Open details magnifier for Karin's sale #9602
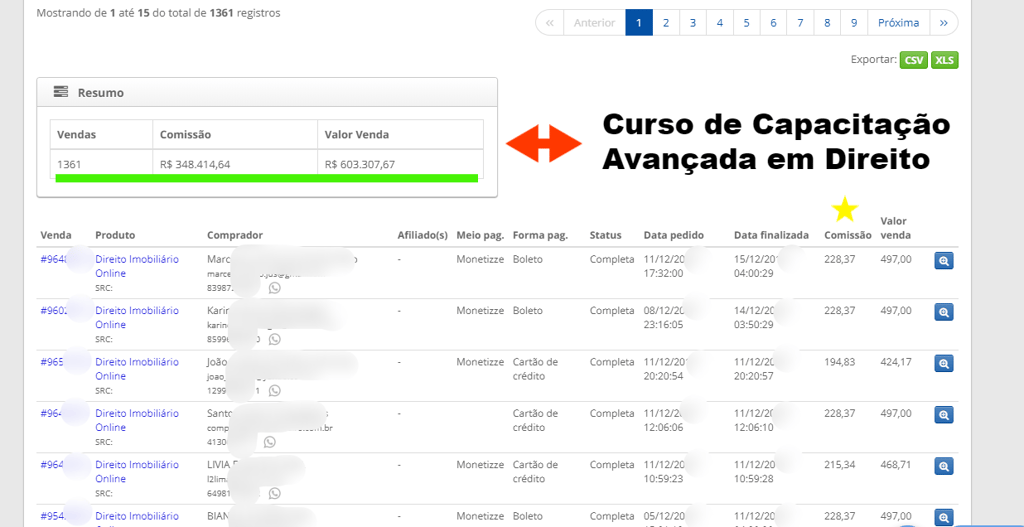The image size is (1024, 527). 944,312
